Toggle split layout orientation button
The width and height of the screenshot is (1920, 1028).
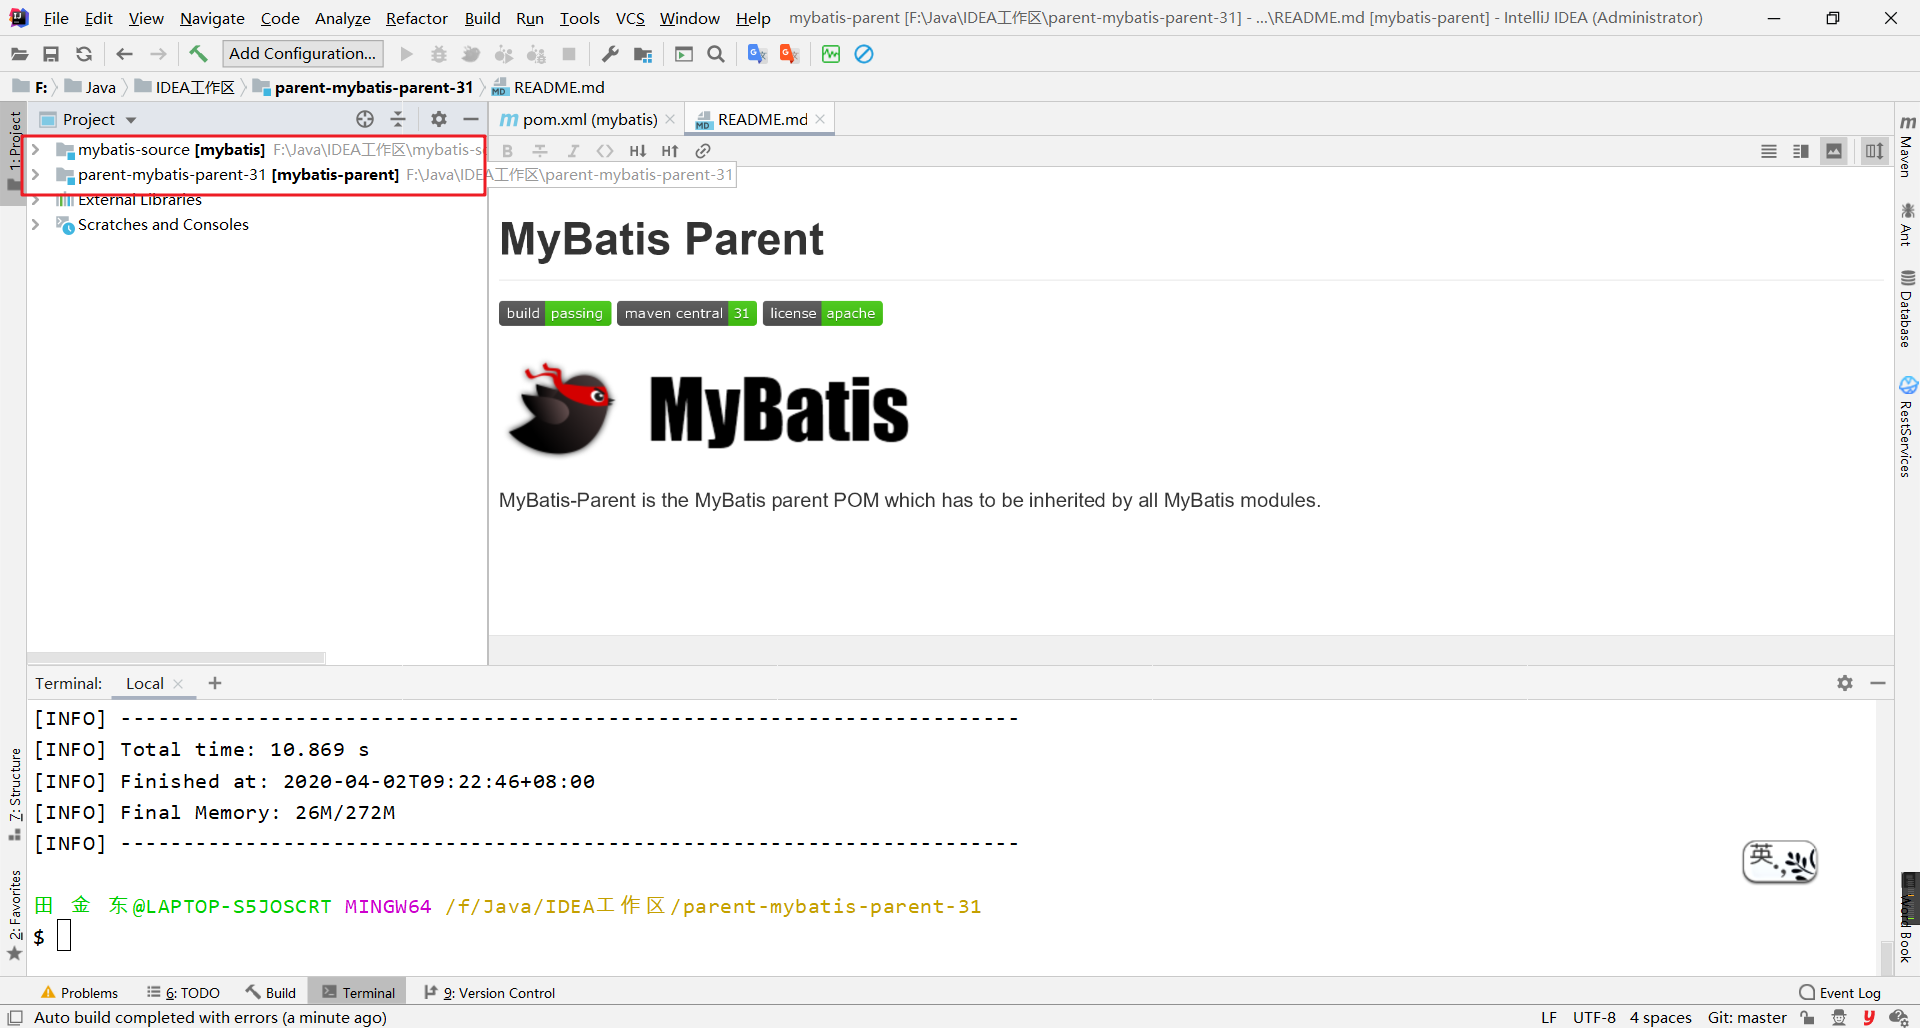point(1874,151)
